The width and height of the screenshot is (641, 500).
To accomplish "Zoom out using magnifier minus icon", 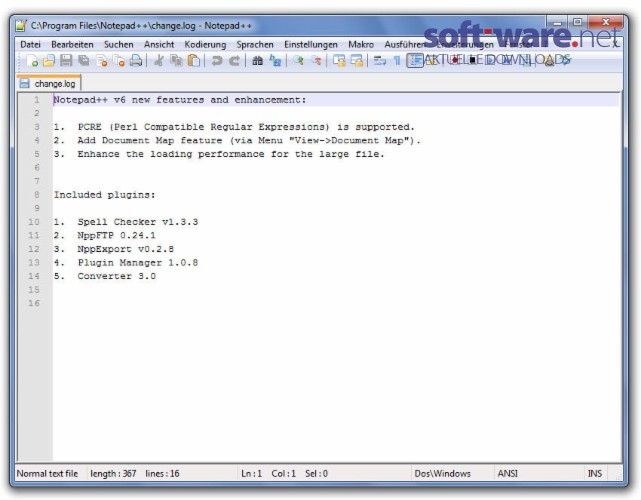I will click(x=316, y=61).
